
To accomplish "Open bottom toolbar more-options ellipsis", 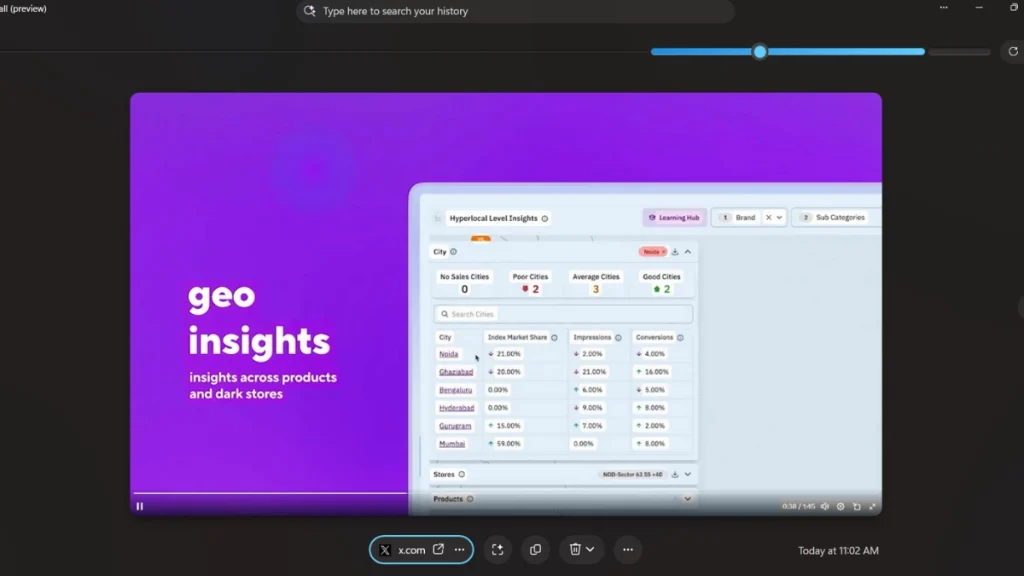I will (628, 550).
